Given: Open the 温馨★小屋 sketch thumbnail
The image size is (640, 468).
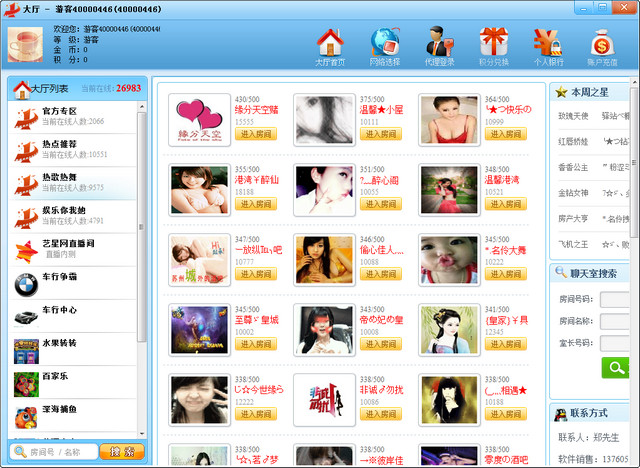Looking at the screenshot, I should pyautogui.click(x=324, y=120).
